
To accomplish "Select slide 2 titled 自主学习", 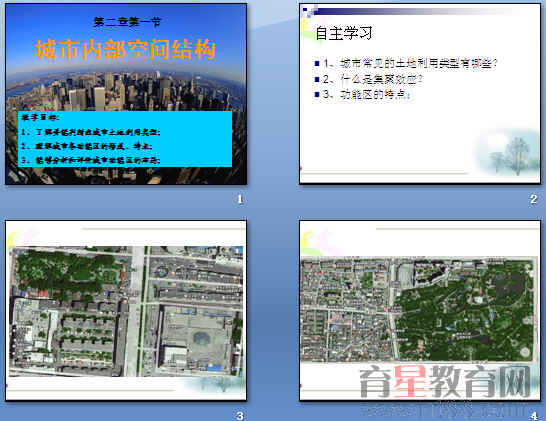I will [x=420, y=93].
